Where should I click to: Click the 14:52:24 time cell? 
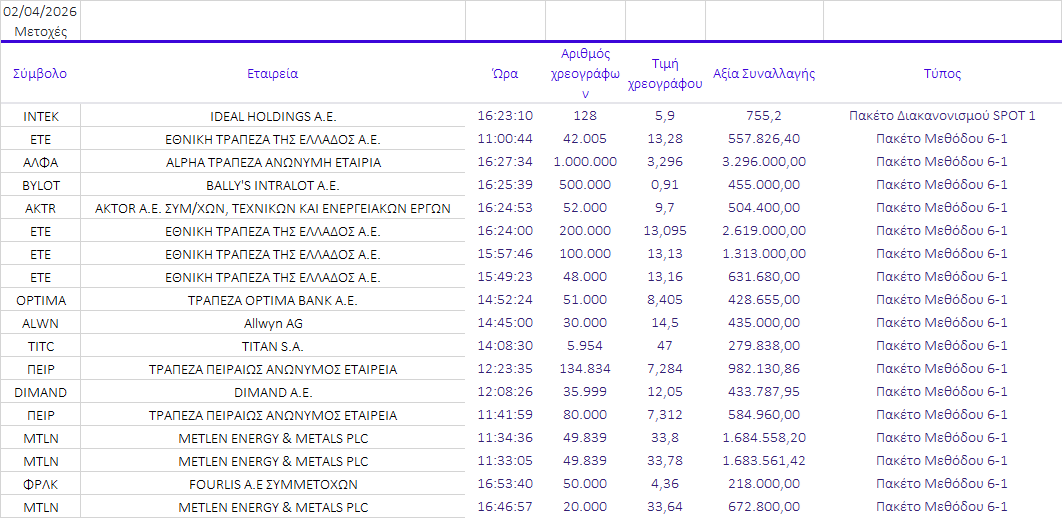click(x=505, y=300)
